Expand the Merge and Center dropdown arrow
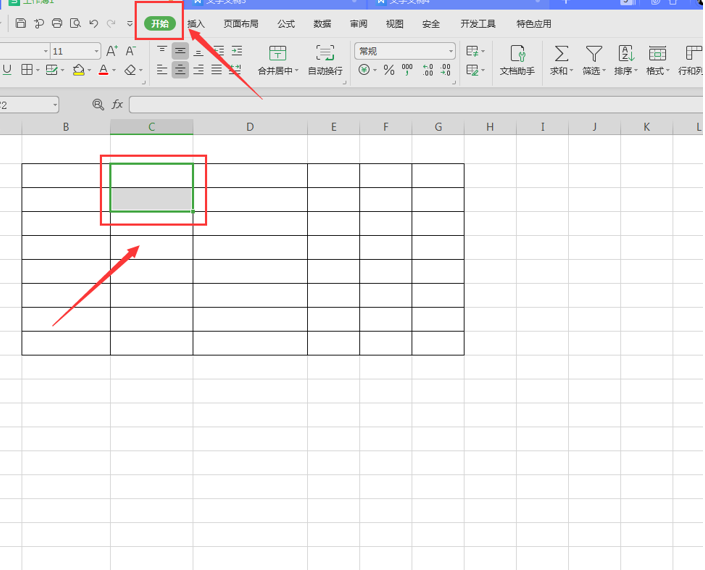This screenshot has width=705, height=570. [x=297, y=71]
